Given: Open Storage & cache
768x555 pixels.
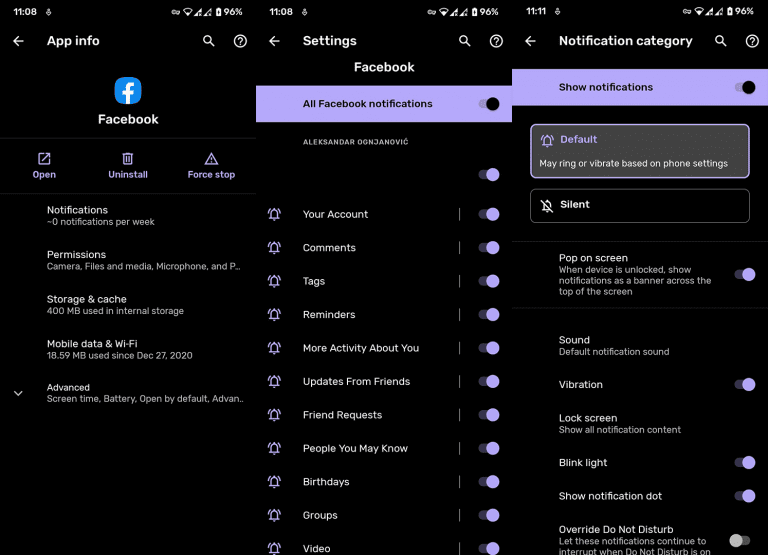Looking at the screenshot, I should pyautogui.click(x=128, y=305).
